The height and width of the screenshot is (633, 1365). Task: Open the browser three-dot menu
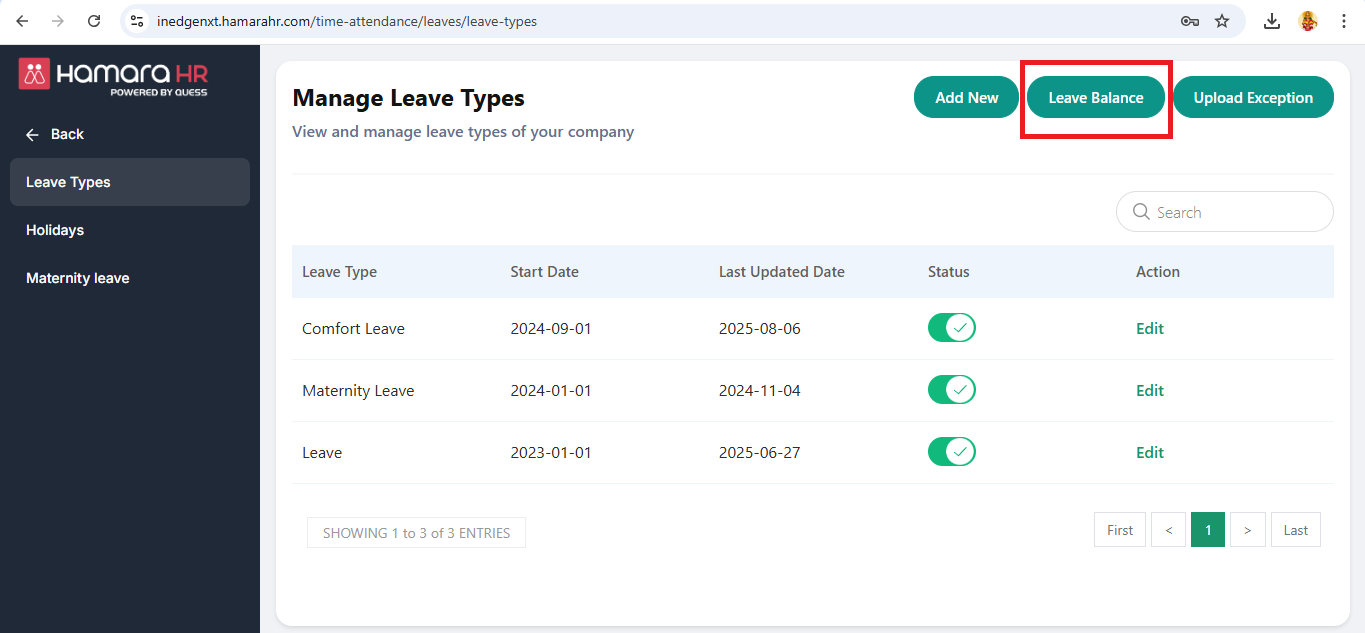[x=1344, y=21]
